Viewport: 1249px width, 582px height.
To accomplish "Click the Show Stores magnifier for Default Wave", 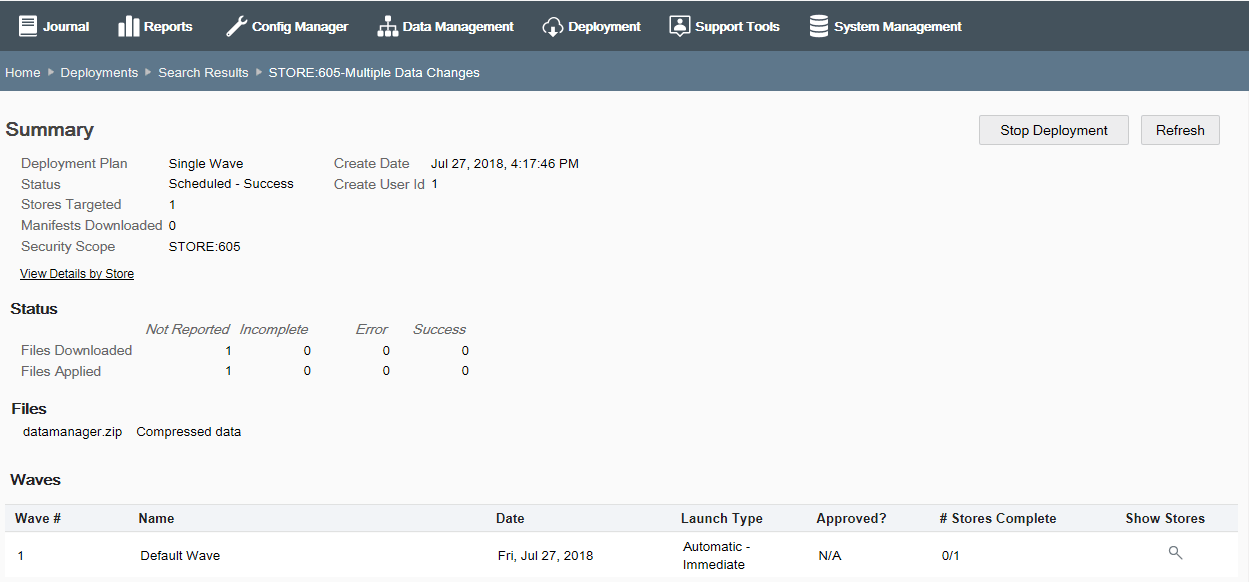I will (x=1175, y=552).
